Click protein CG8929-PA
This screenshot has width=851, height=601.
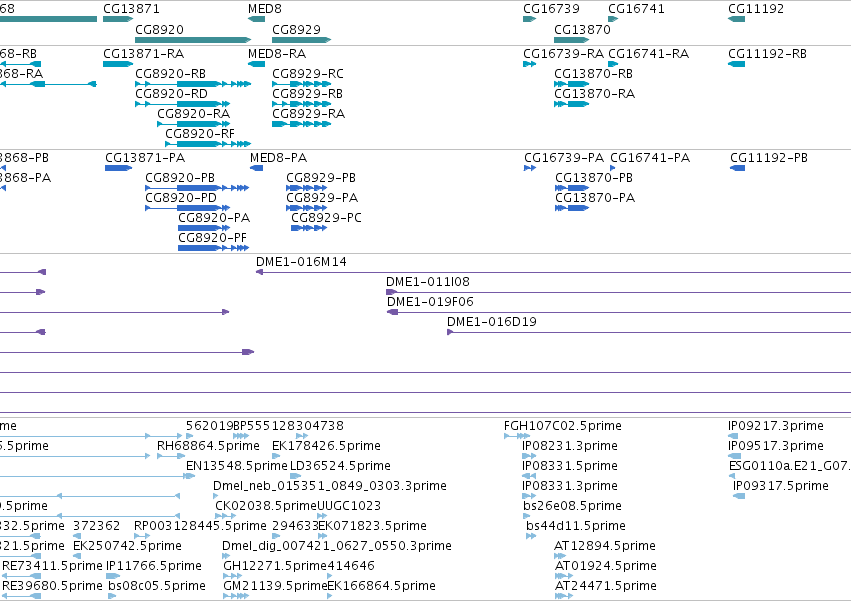pyautogui.click(x=322, y=198)
